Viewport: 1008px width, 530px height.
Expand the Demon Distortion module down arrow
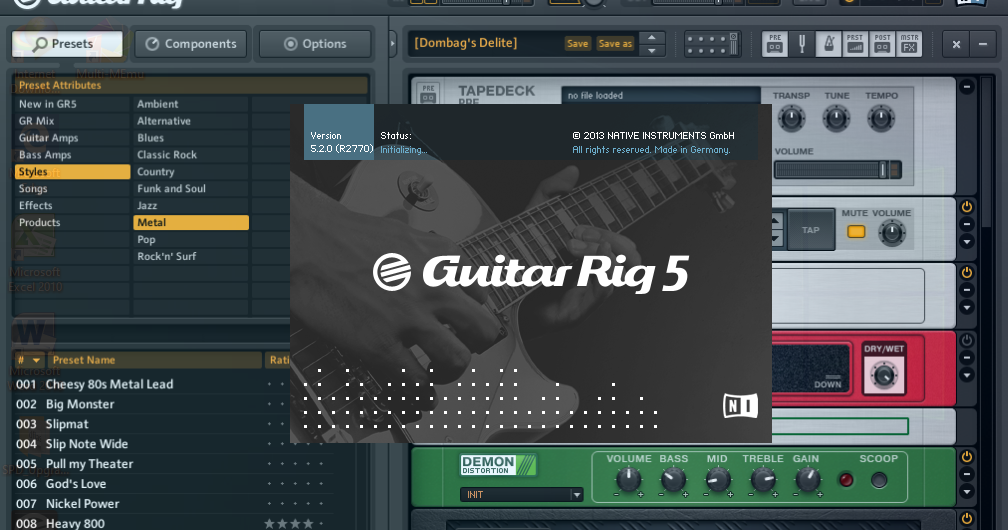click(966, 491)
